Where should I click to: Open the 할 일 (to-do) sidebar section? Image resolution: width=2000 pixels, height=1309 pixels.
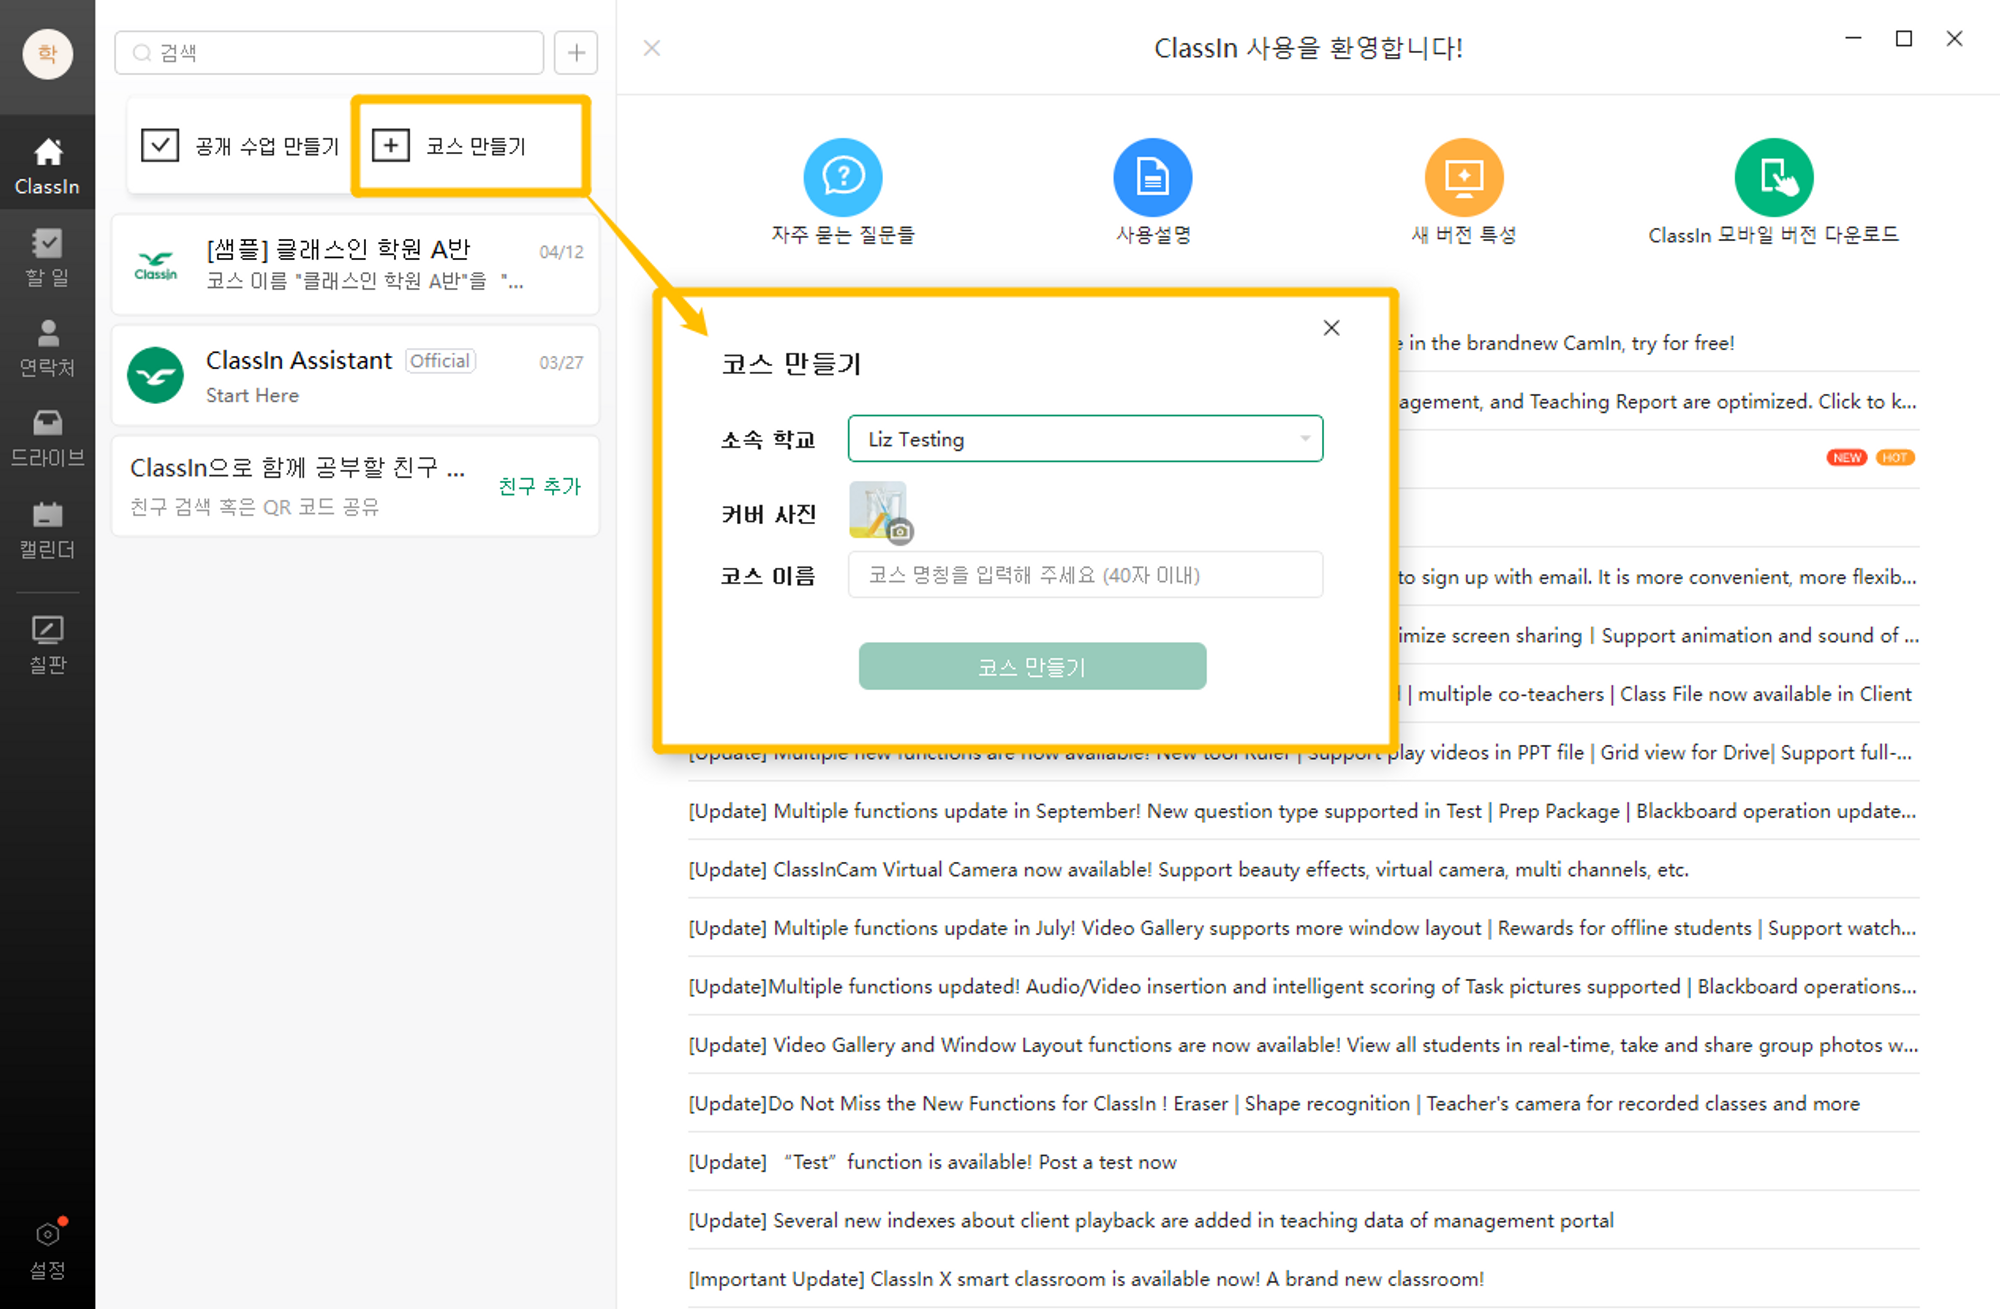coord(47,258)
